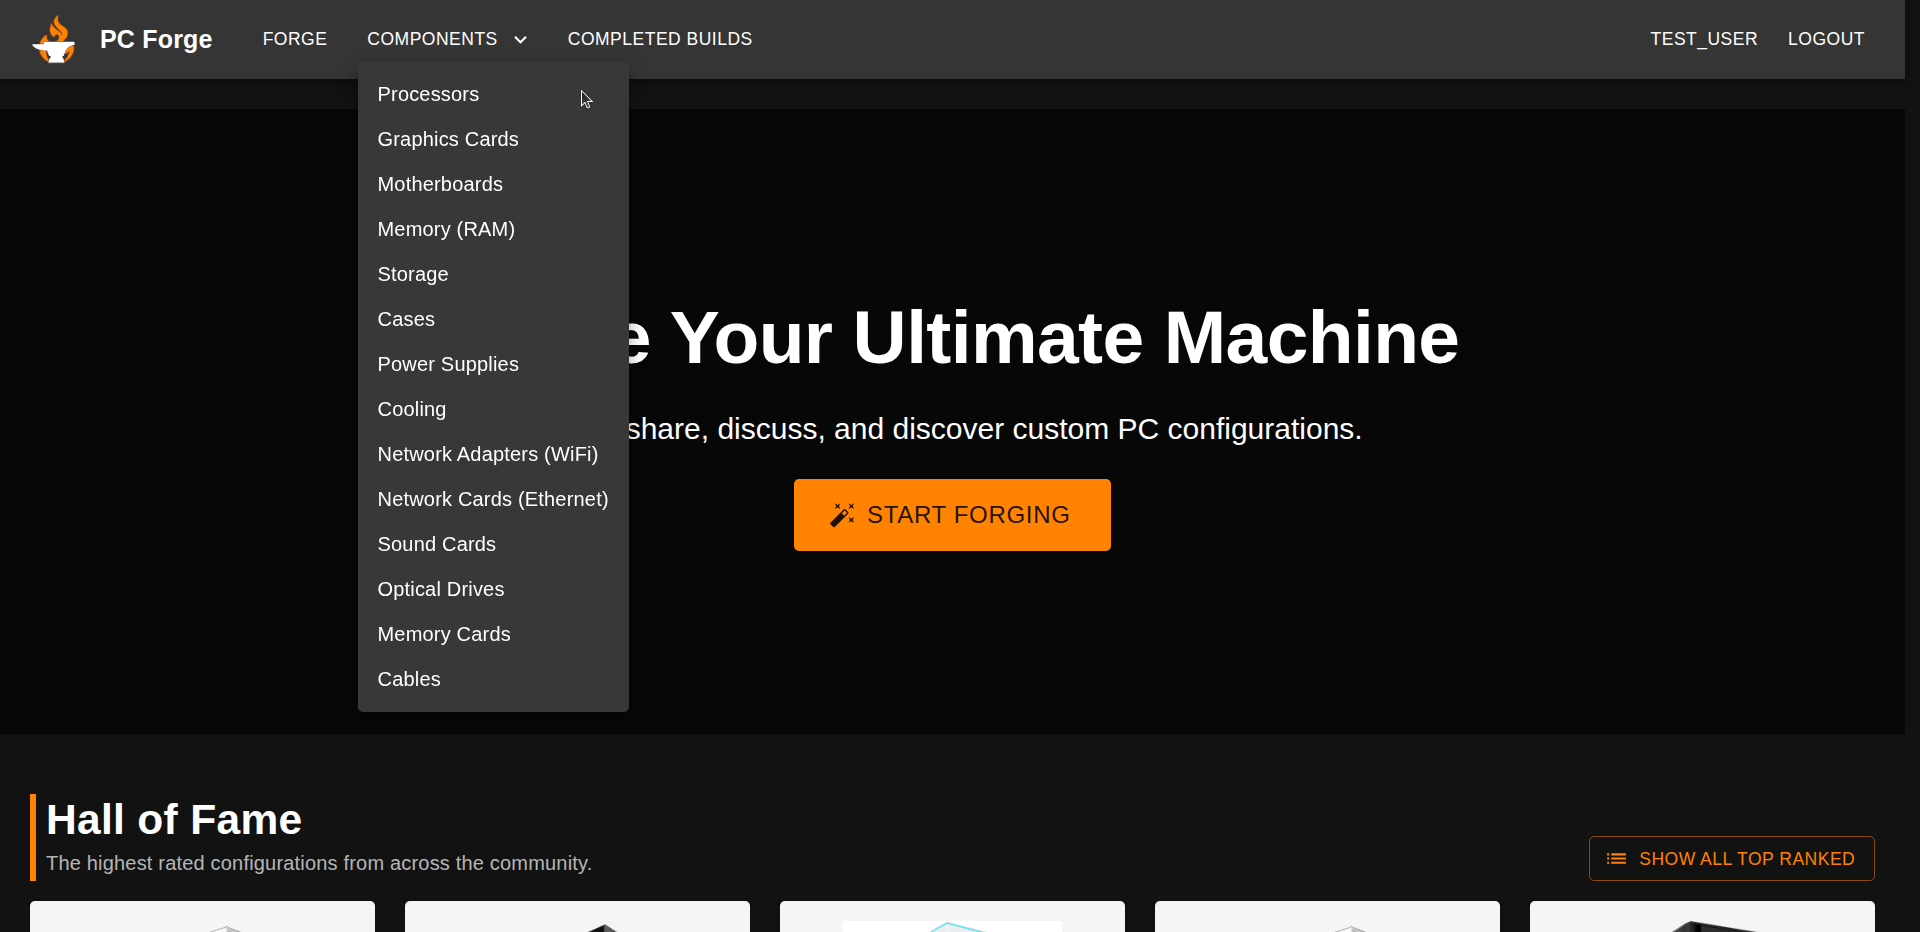This screenshot has height=932, width=1920.
Task: Log out using the Logout link
Action: click(x=1825, y=39)
